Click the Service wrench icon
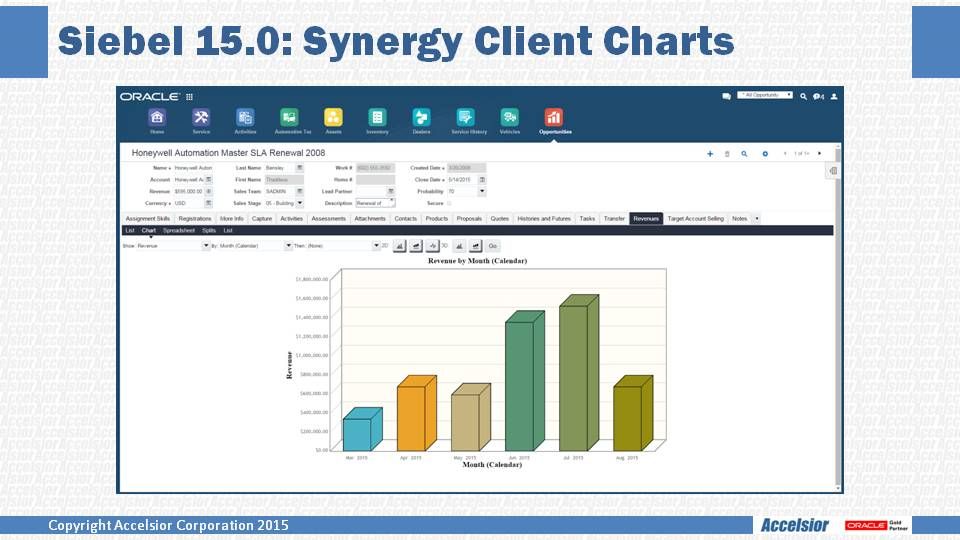 click(201, 118)
